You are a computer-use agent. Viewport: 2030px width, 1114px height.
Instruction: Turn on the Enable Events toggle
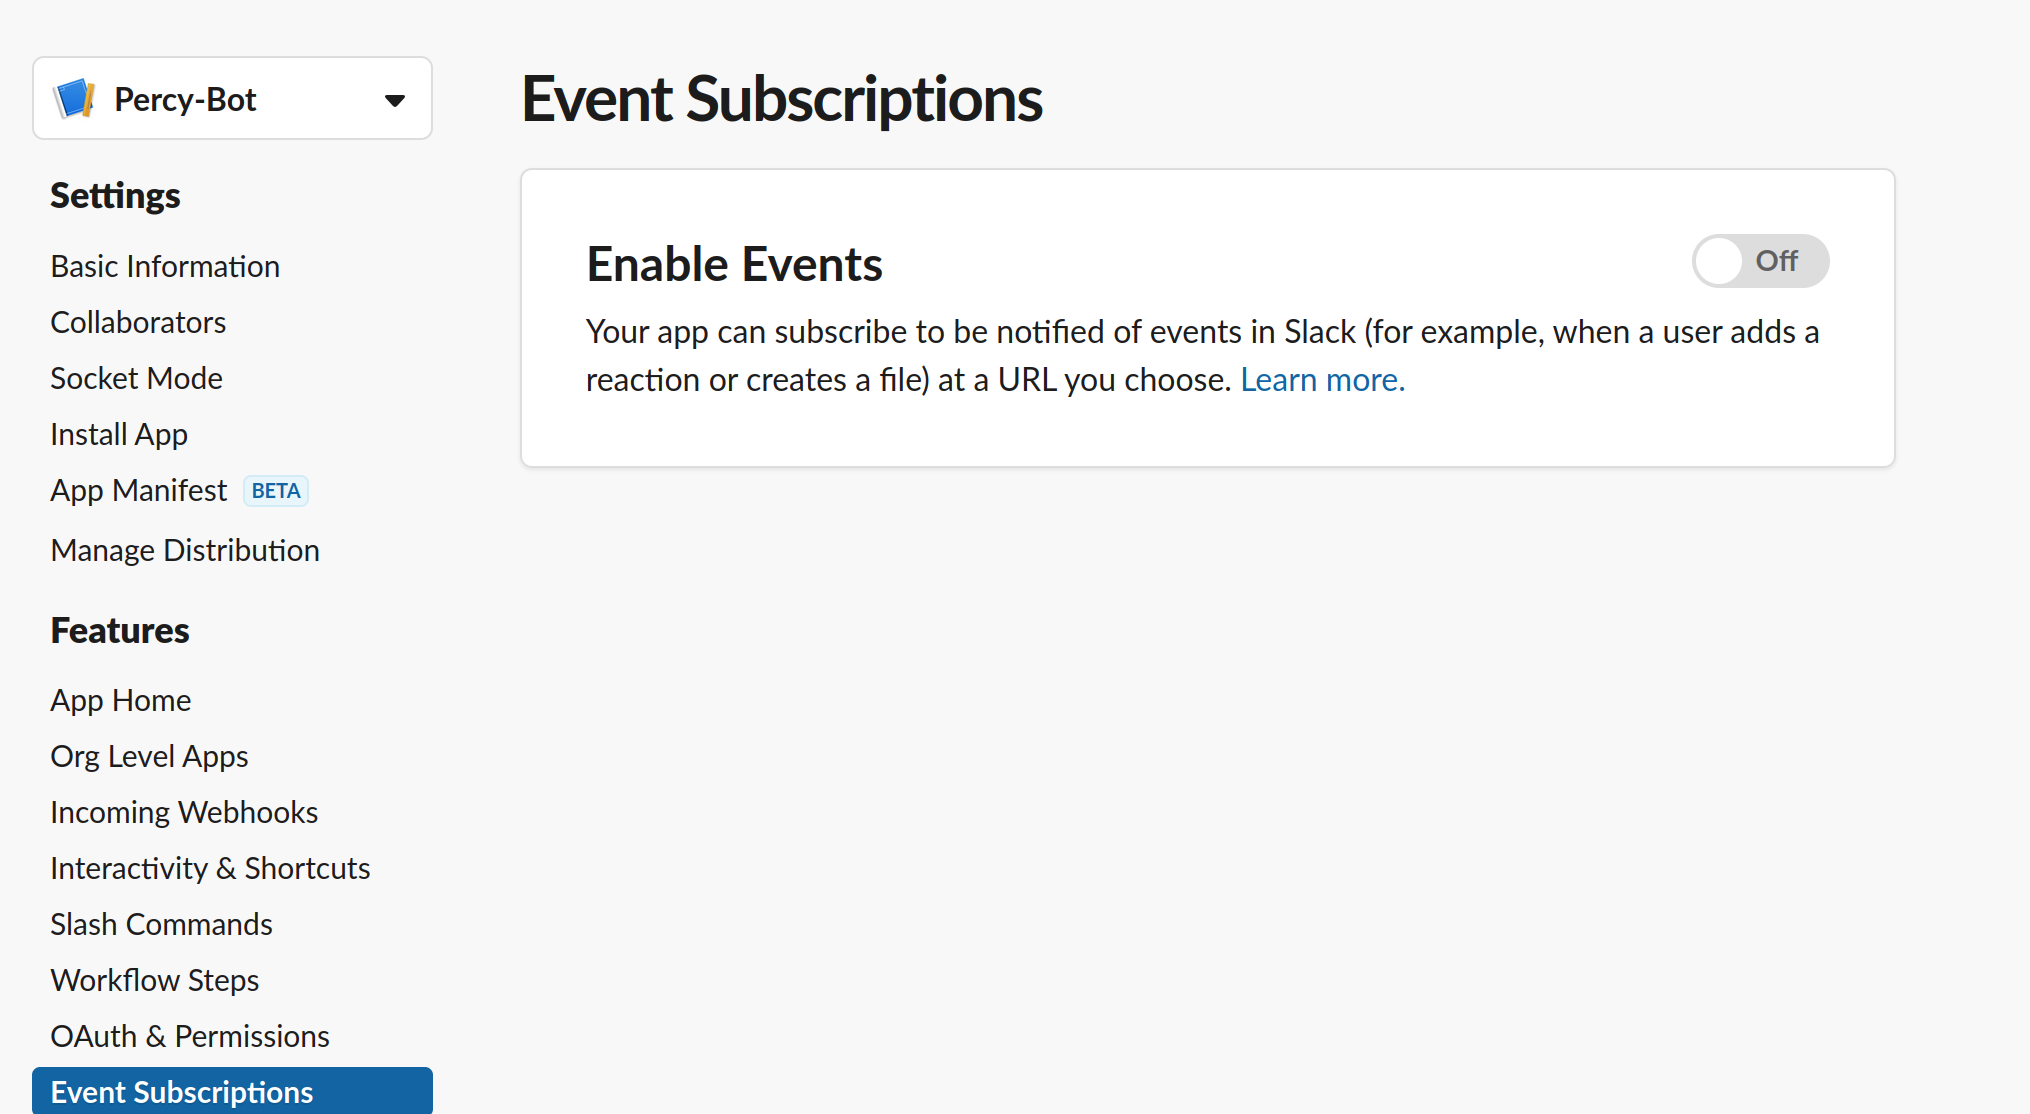tap(1759, 261)
